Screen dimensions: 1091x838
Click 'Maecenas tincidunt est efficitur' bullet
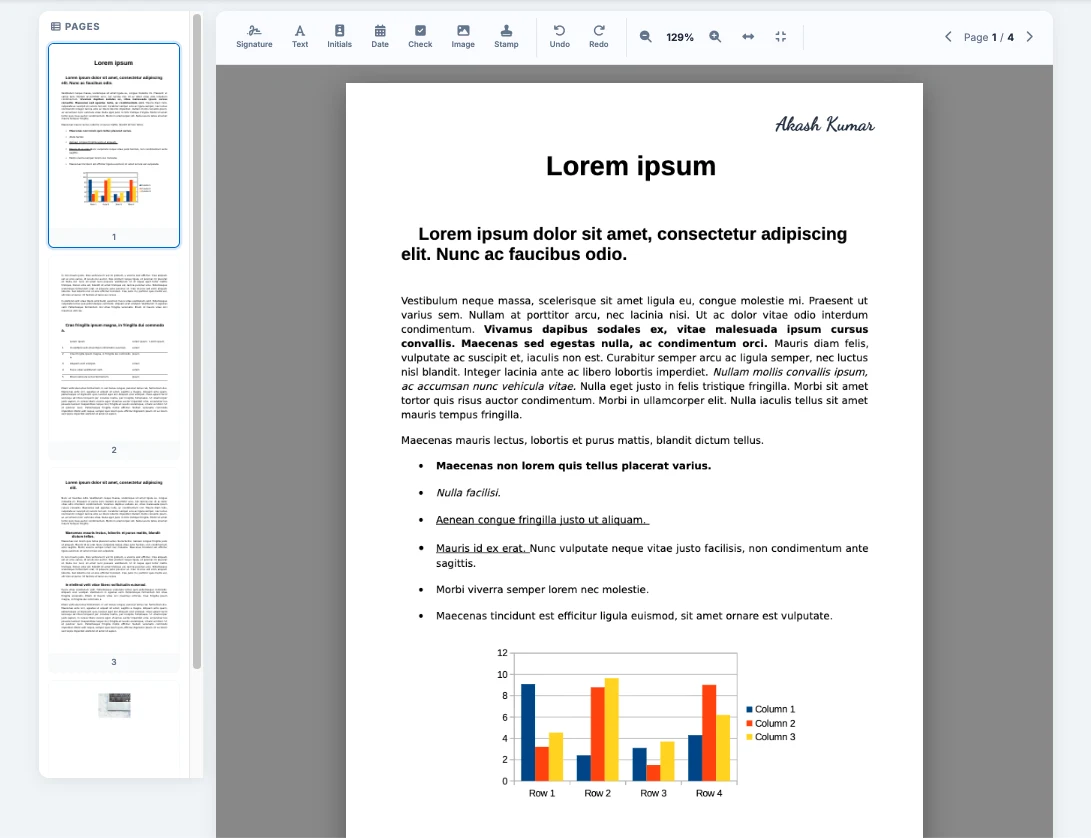[634, 616]
